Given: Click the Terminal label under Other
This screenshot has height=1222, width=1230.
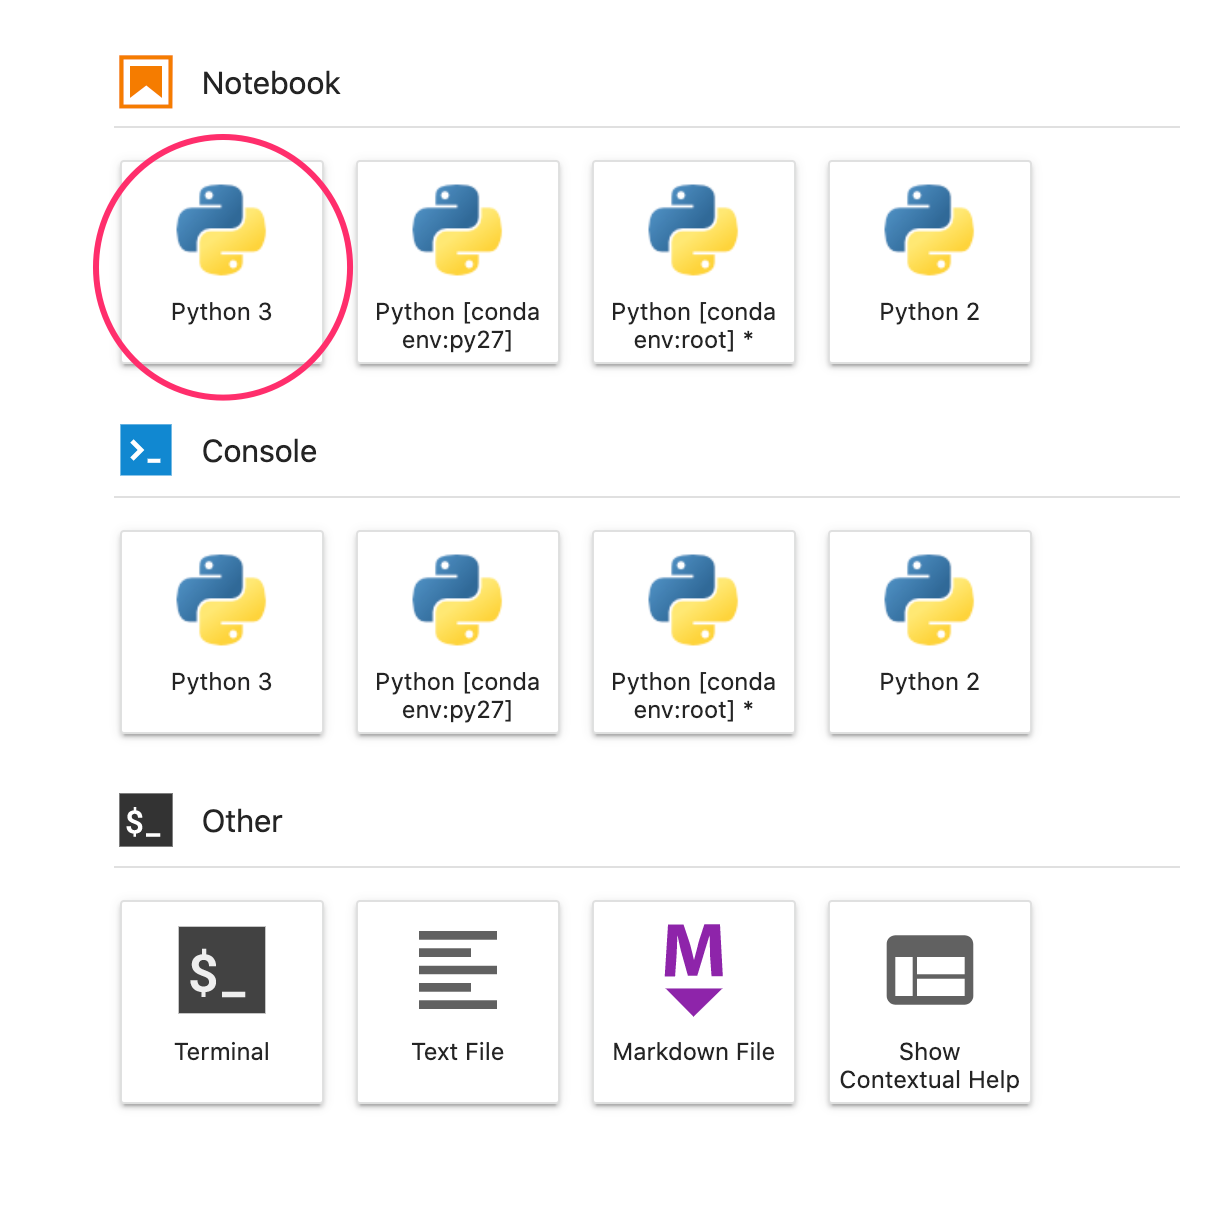Looking at the screenshot, I should pos(222,1052).
